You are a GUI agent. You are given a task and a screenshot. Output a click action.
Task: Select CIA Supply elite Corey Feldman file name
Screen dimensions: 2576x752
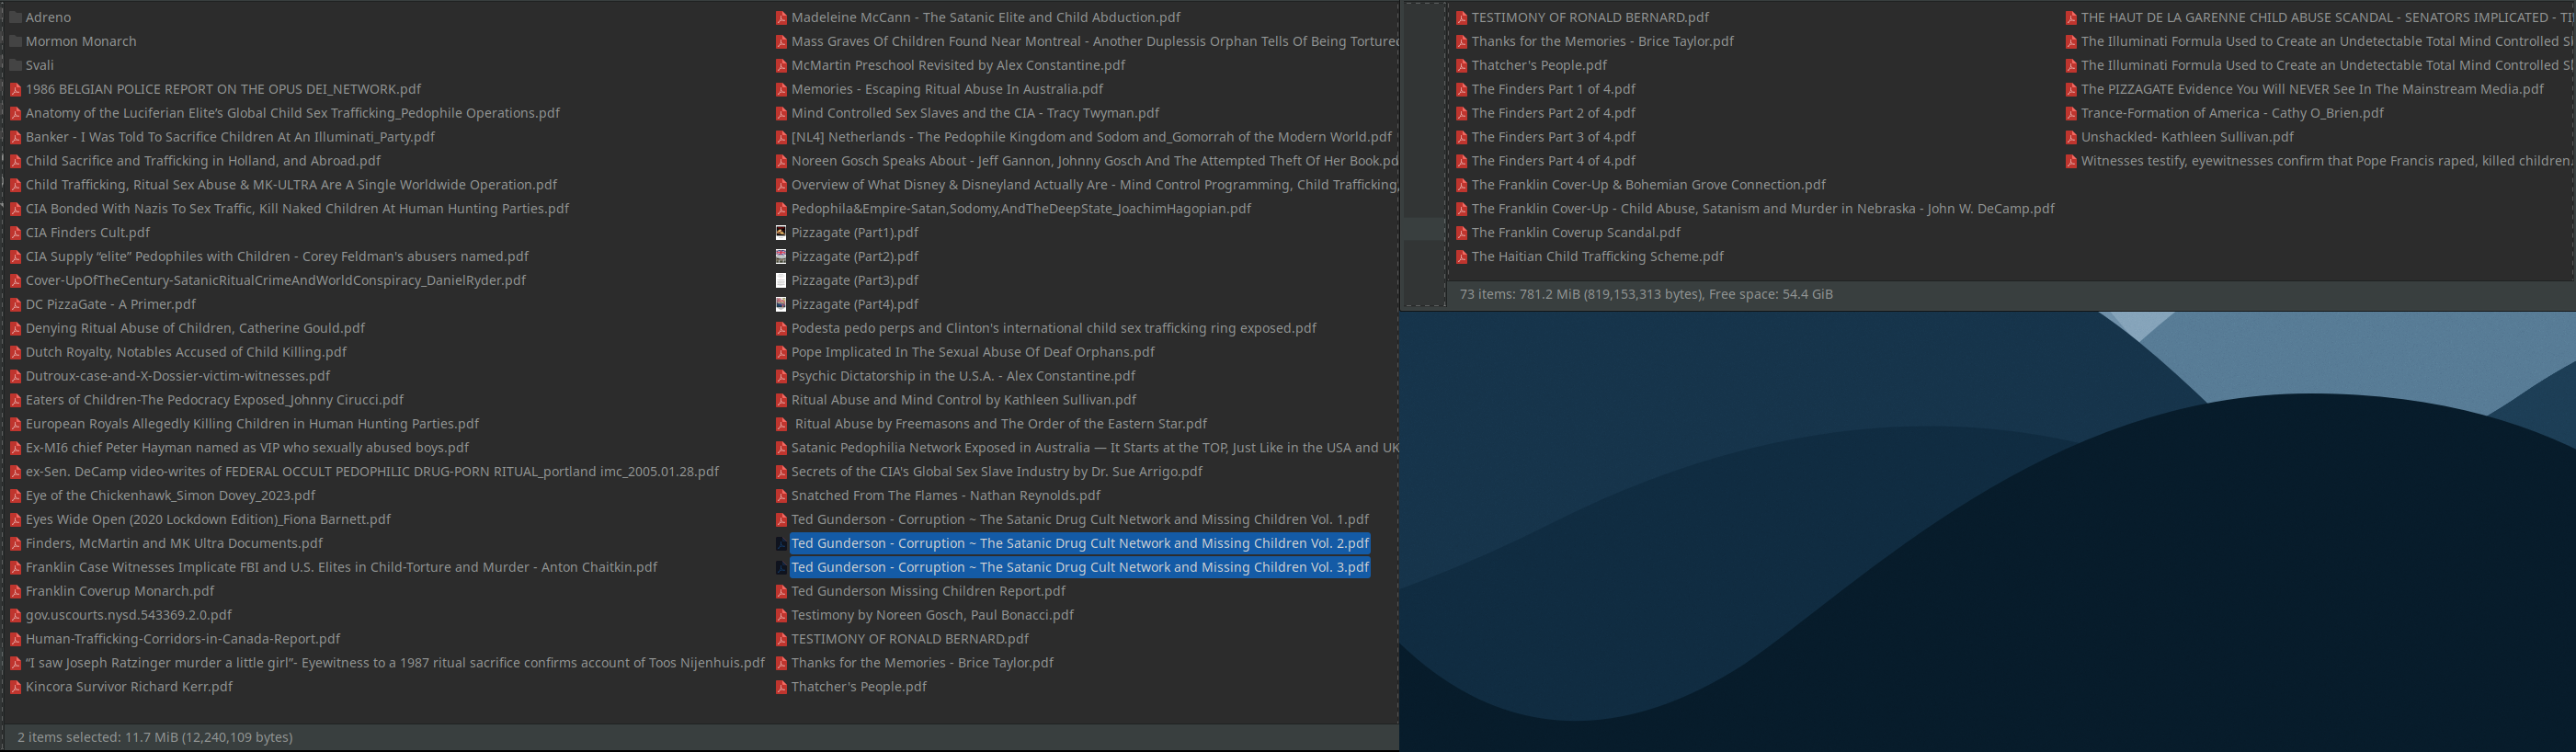[277, 257]
